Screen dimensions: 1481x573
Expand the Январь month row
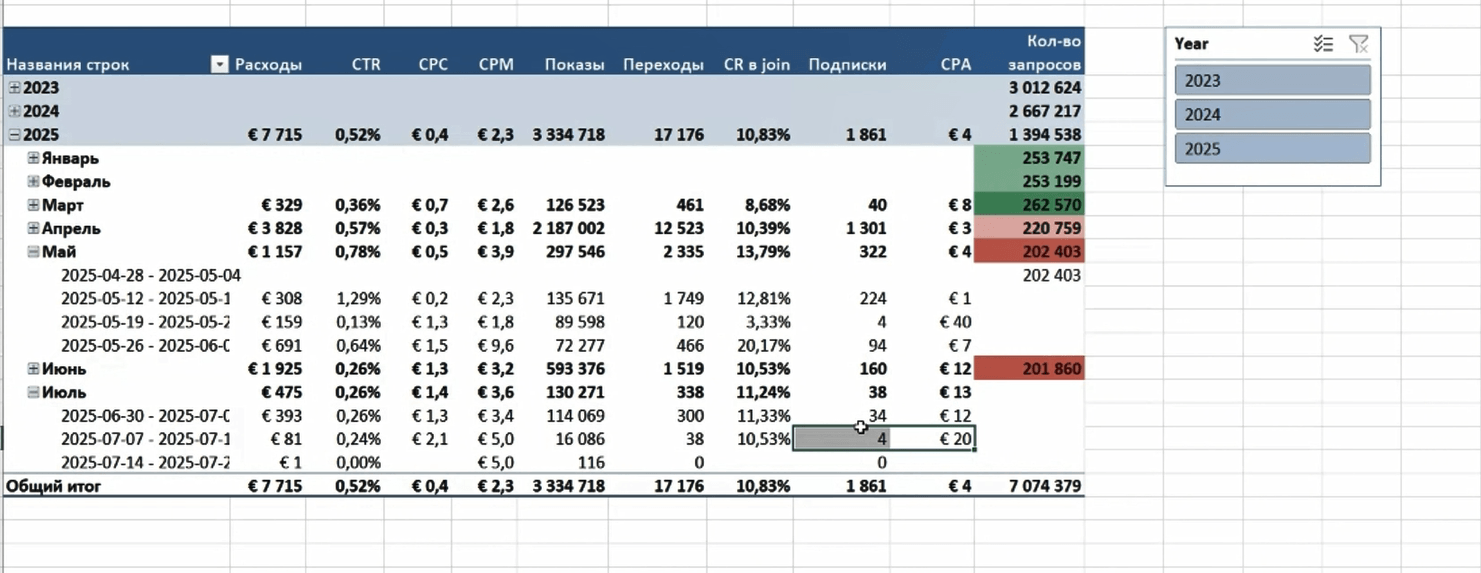point(34,158)
